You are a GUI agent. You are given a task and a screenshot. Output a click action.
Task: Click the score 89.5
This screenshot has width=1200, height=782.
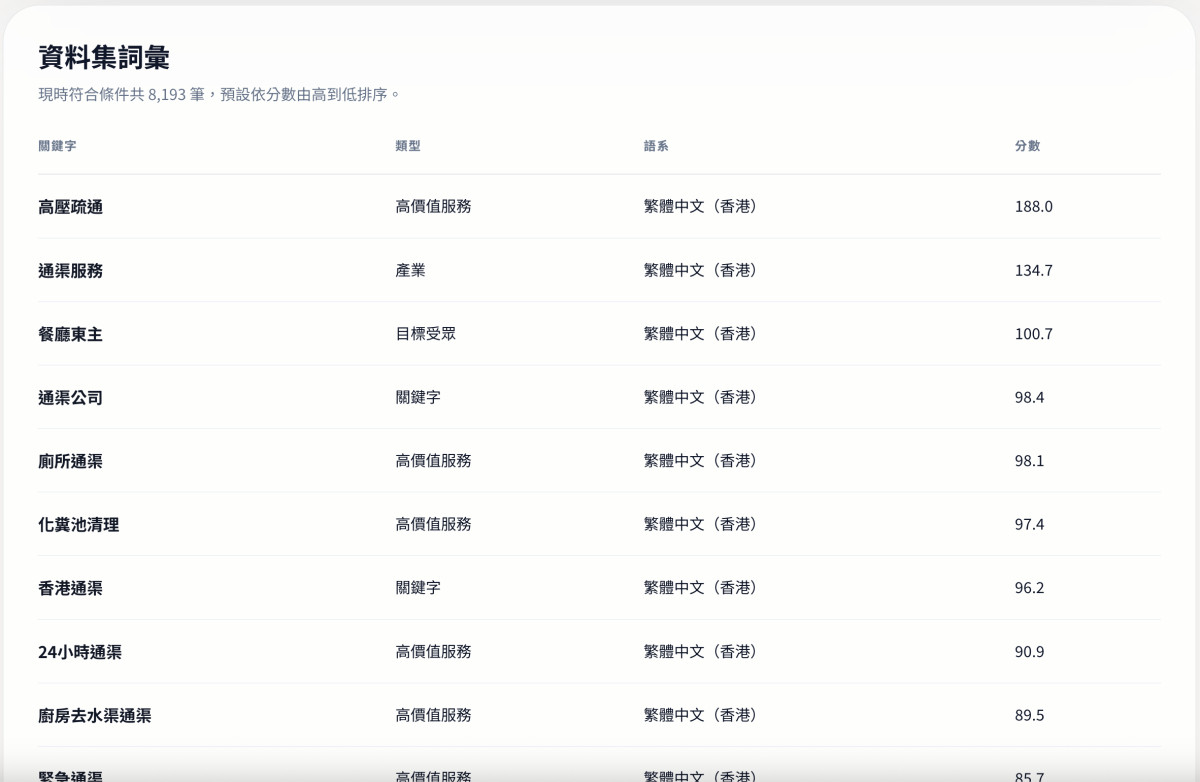click(1030, 716)
